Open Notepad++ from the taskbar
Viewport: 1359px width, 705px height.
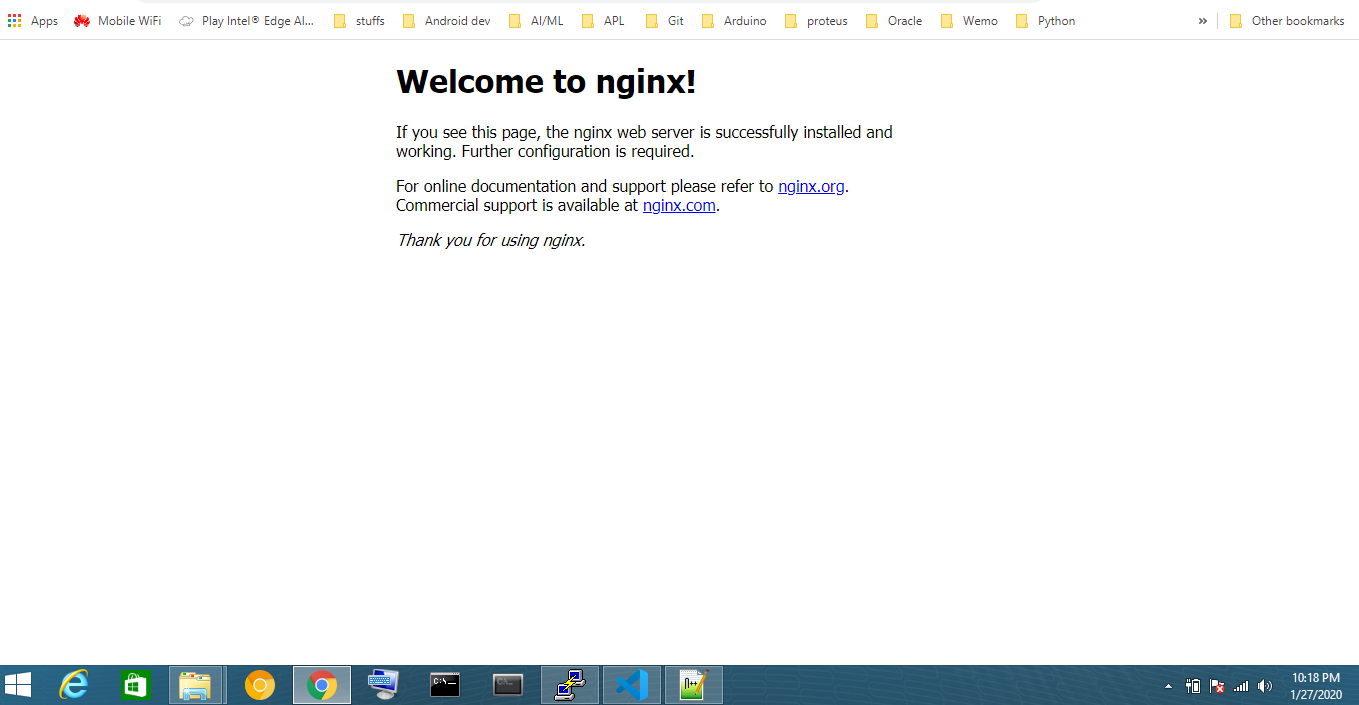click(x=693, y=685)
